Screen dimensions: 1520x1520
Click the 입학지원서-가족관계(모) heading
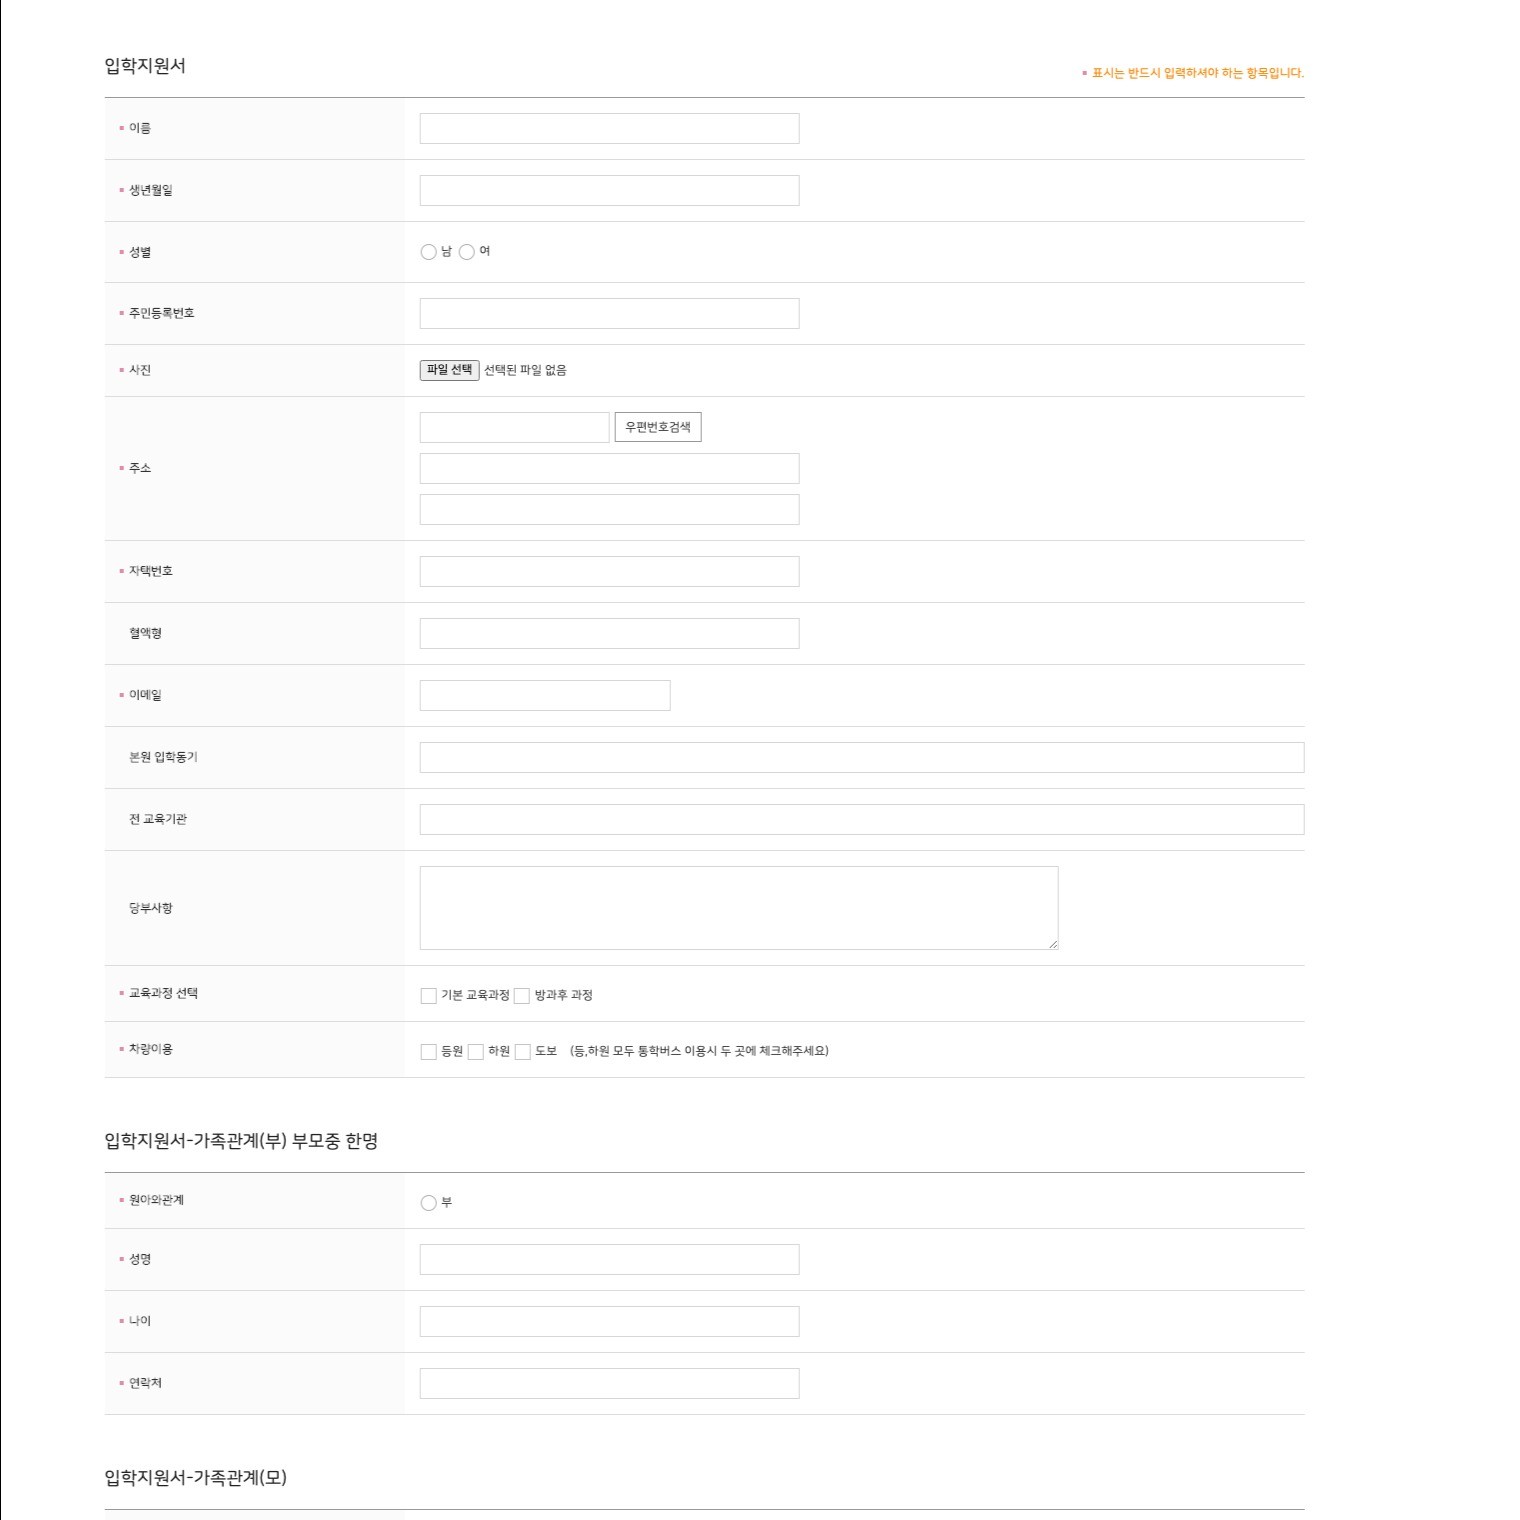click(196, 1478)
